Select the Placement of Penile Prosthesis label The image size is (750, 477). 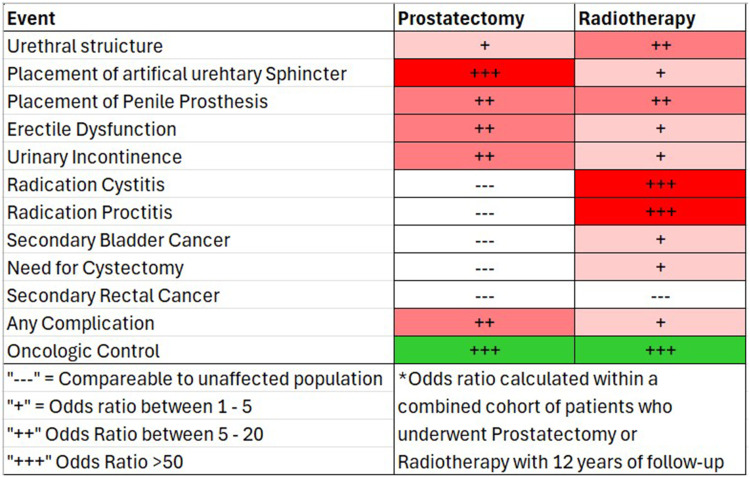pyautogui.click(x=137, y=102)
